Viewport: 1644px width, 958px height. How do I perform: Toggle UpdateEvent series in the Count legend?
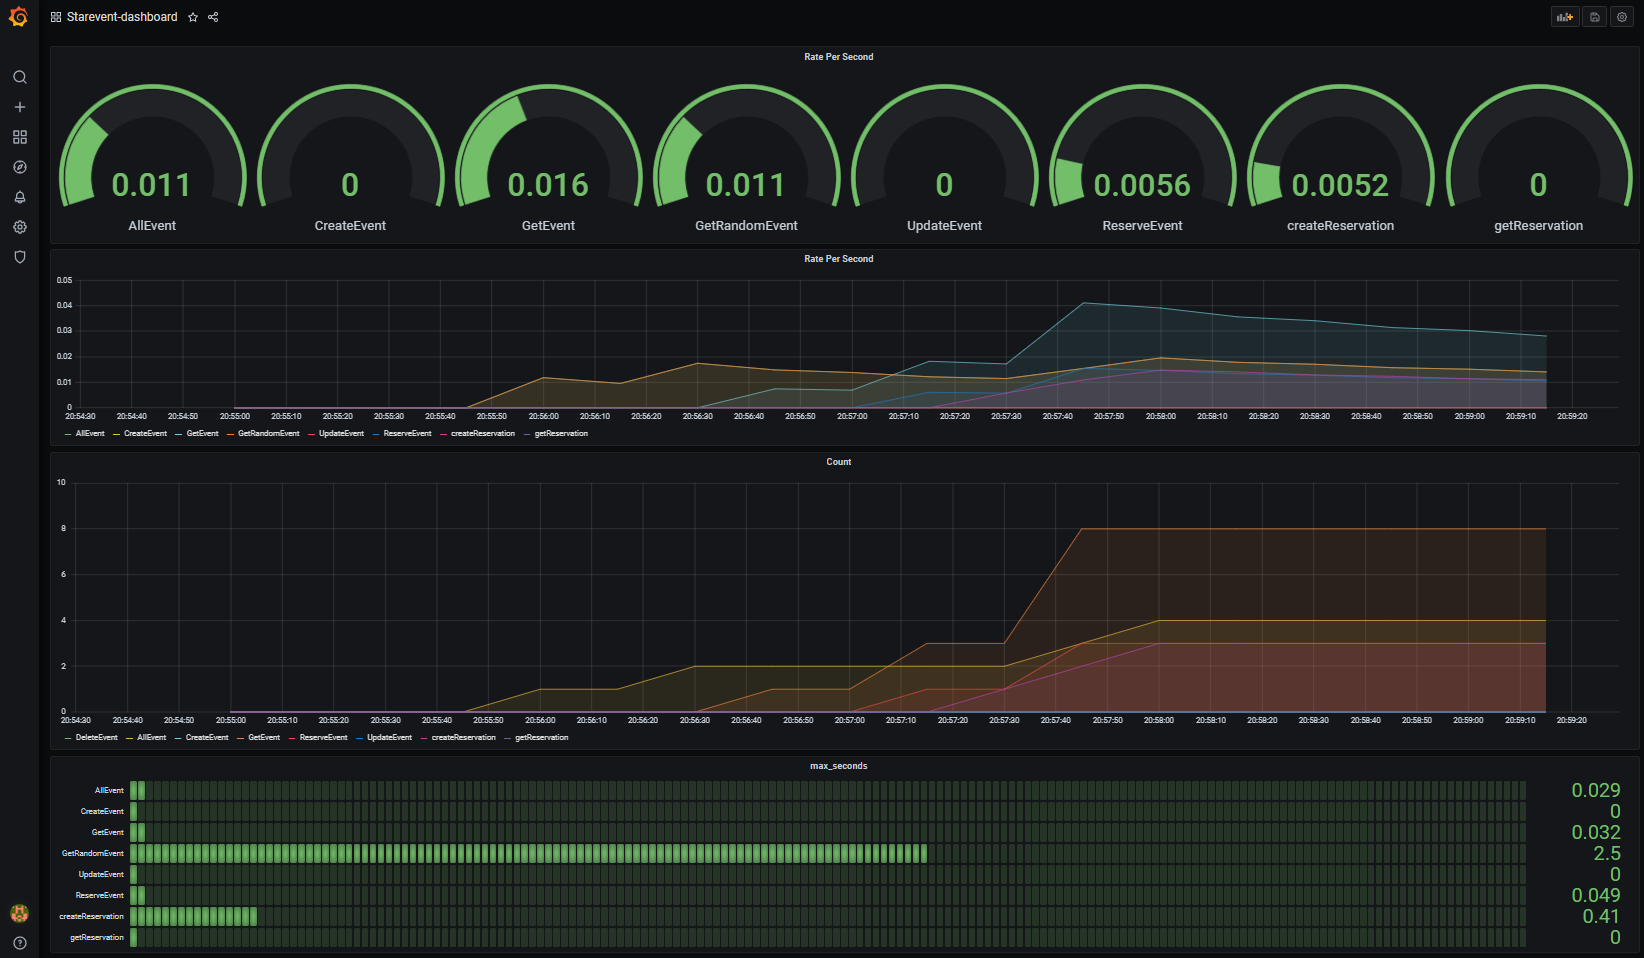coord(390,738)
